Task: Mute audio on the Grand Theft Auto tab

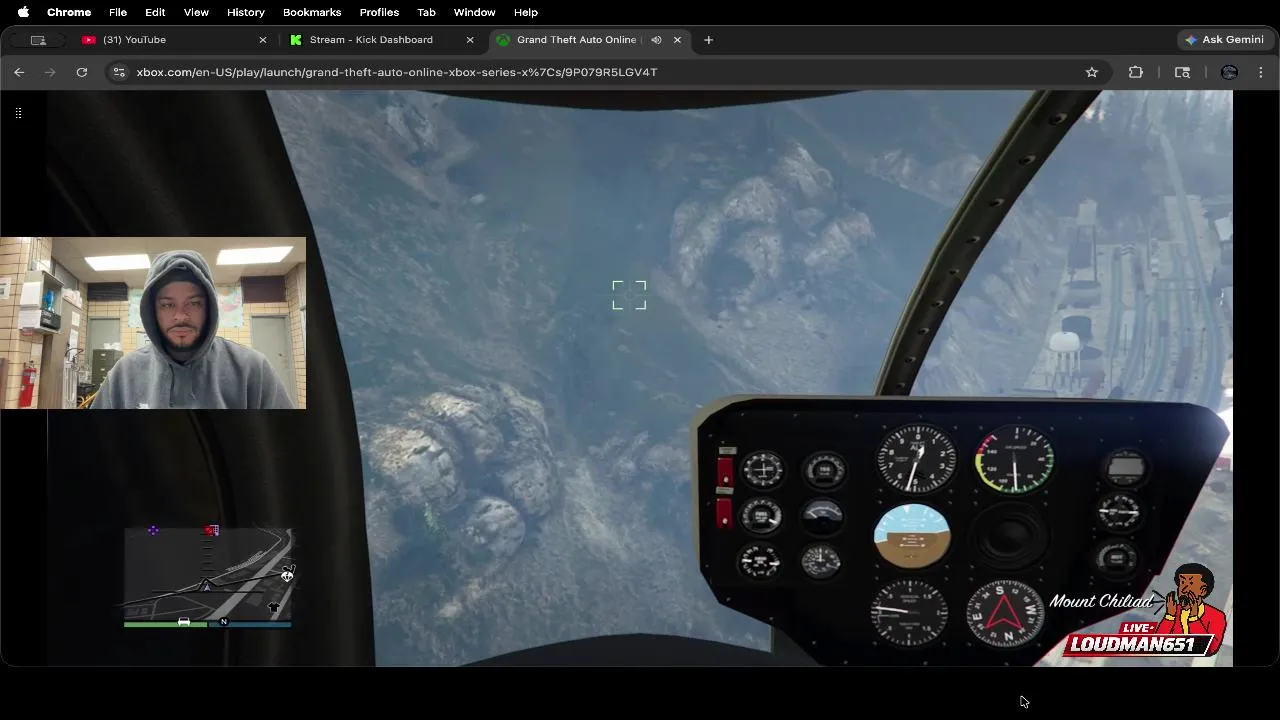Action: [656, 40]
